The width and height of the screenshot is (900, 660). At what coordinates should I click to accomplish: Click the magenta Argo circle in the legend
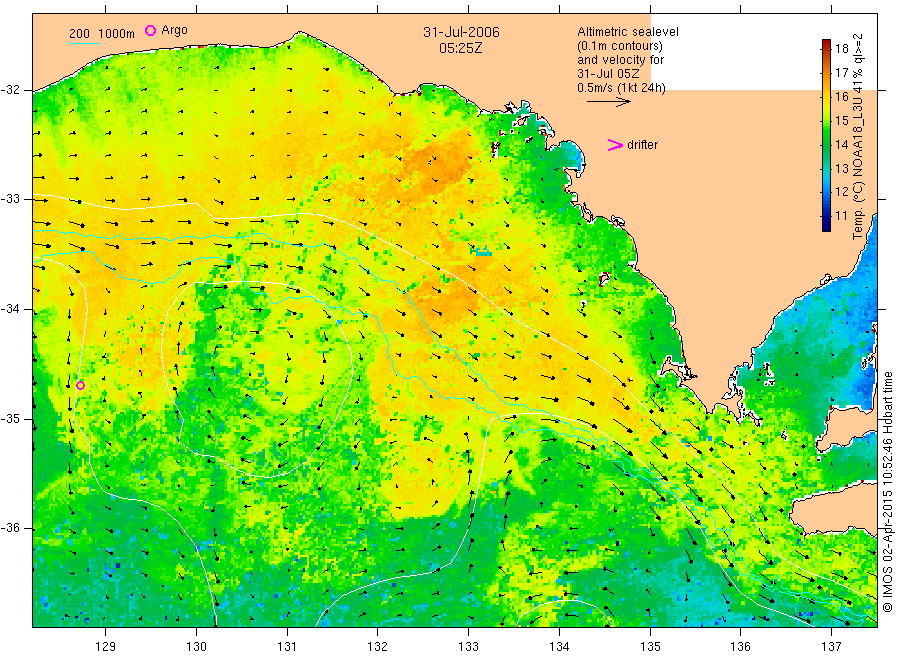(150, 30)
